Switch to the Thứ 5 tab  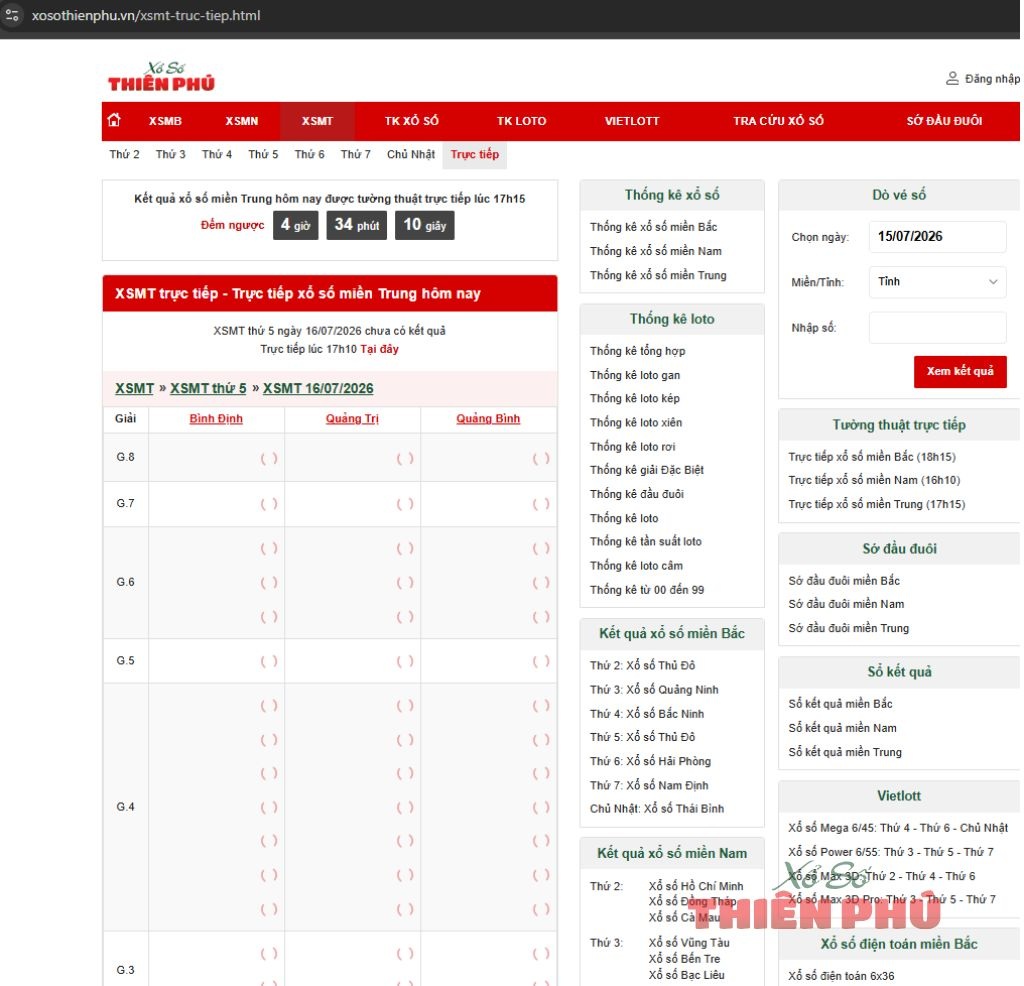[x=263, y=154]
